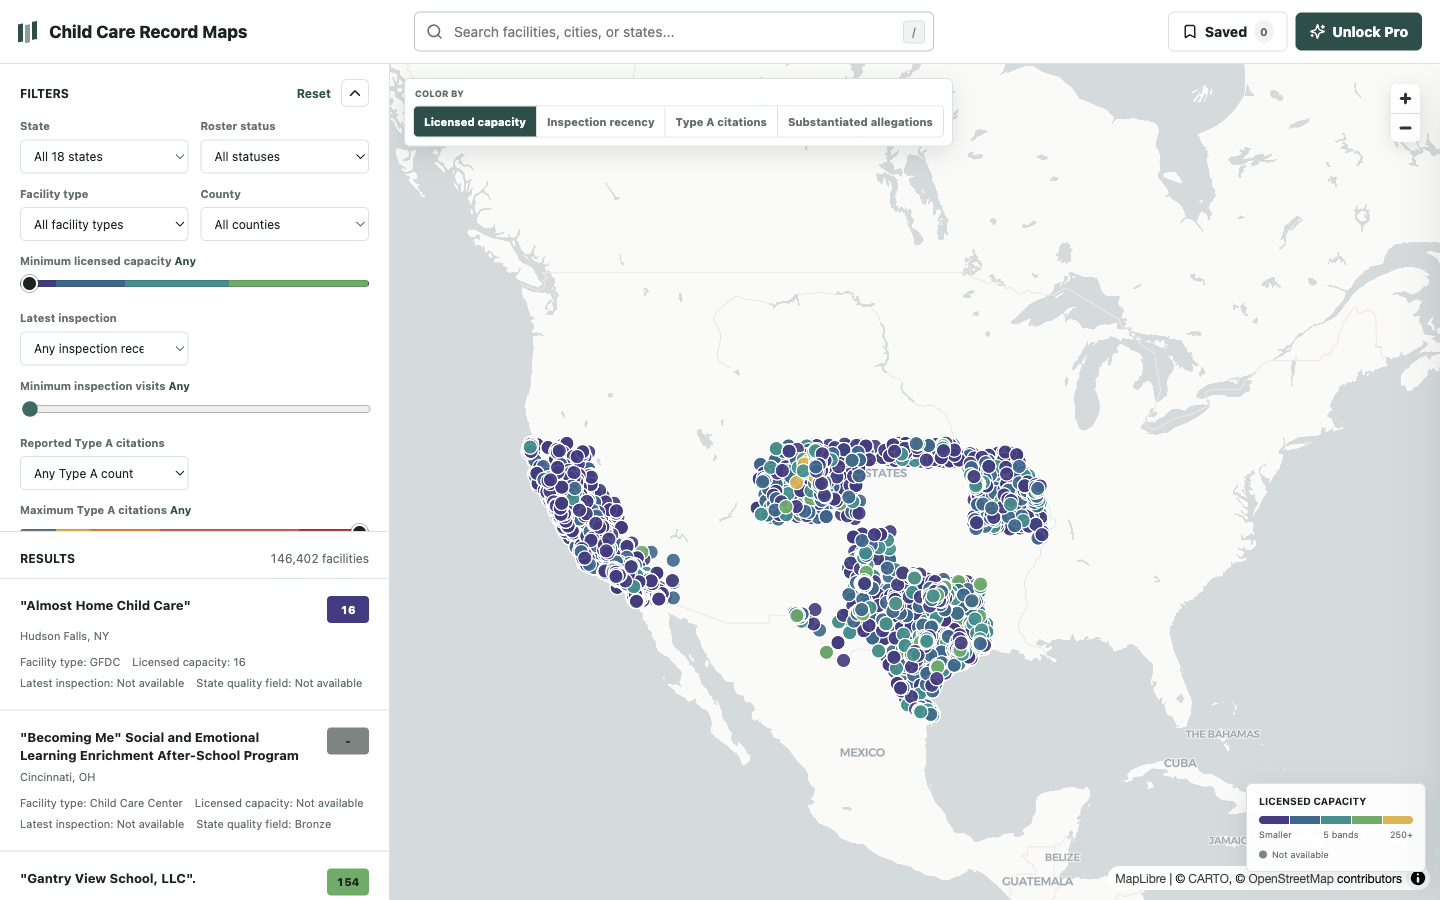Reset all filters
1440x900 pixels.
pyautogui.click(x=314, y=94)
